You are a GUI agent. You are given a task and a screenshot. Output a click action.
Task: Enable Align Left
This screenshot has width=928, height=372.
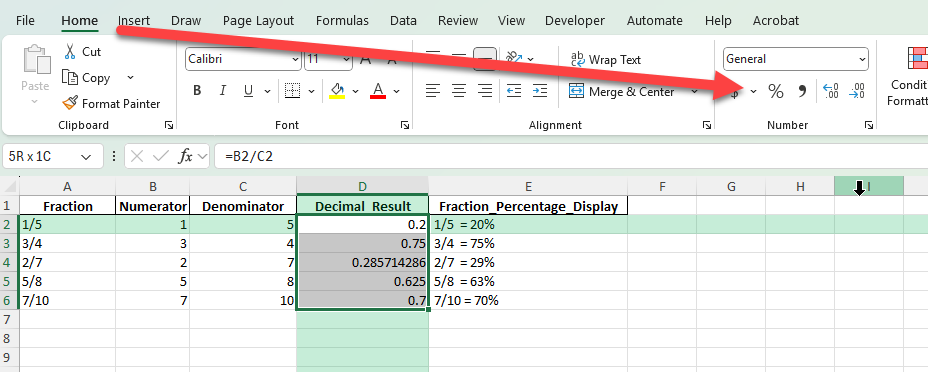tap(433, 91)
